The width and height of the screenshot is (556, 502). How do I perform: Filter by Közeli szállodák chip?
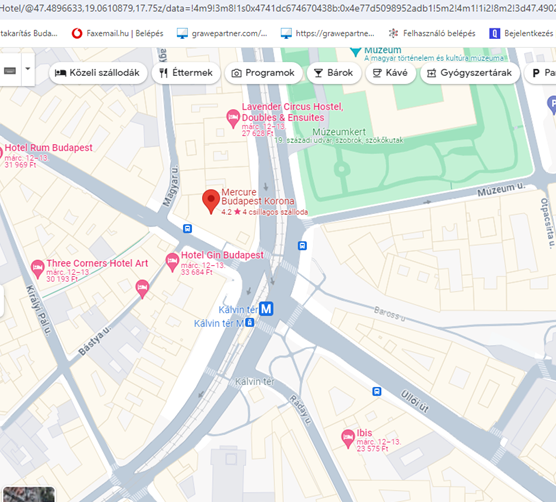point(98,73)
